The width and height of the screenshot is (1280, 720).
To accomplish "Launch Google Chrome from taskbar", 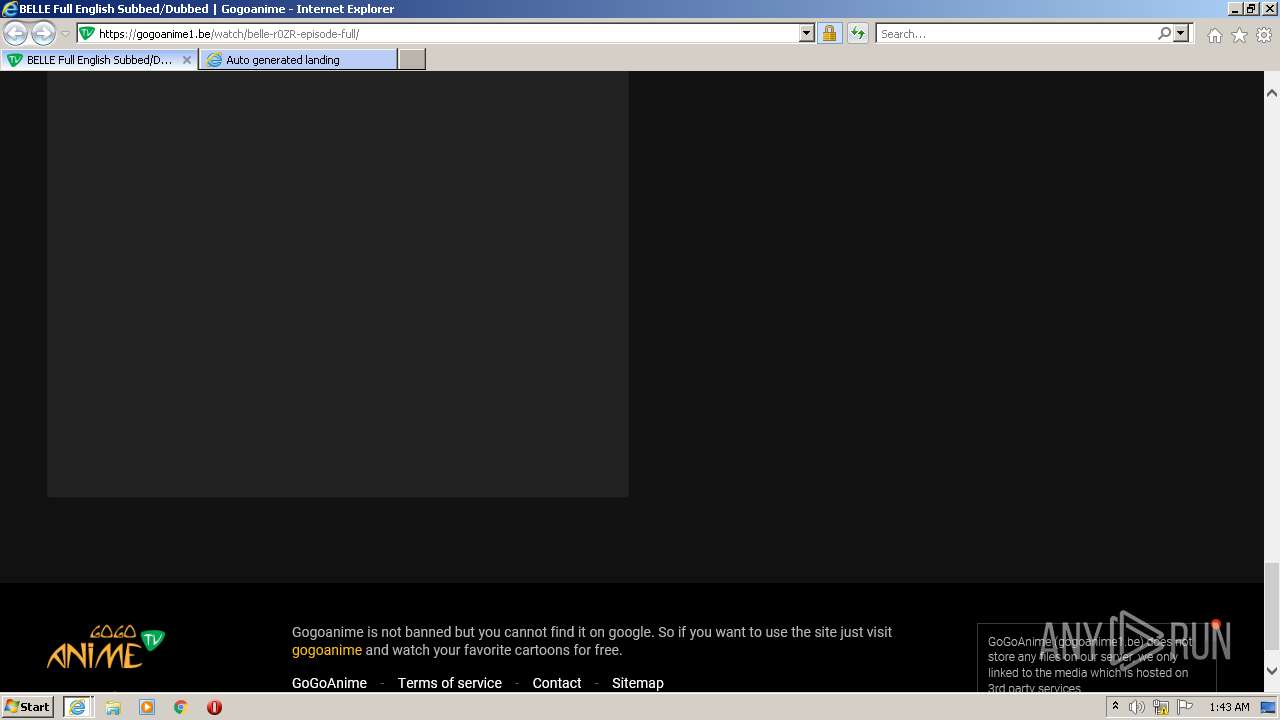I will click(x=181, y=707).
